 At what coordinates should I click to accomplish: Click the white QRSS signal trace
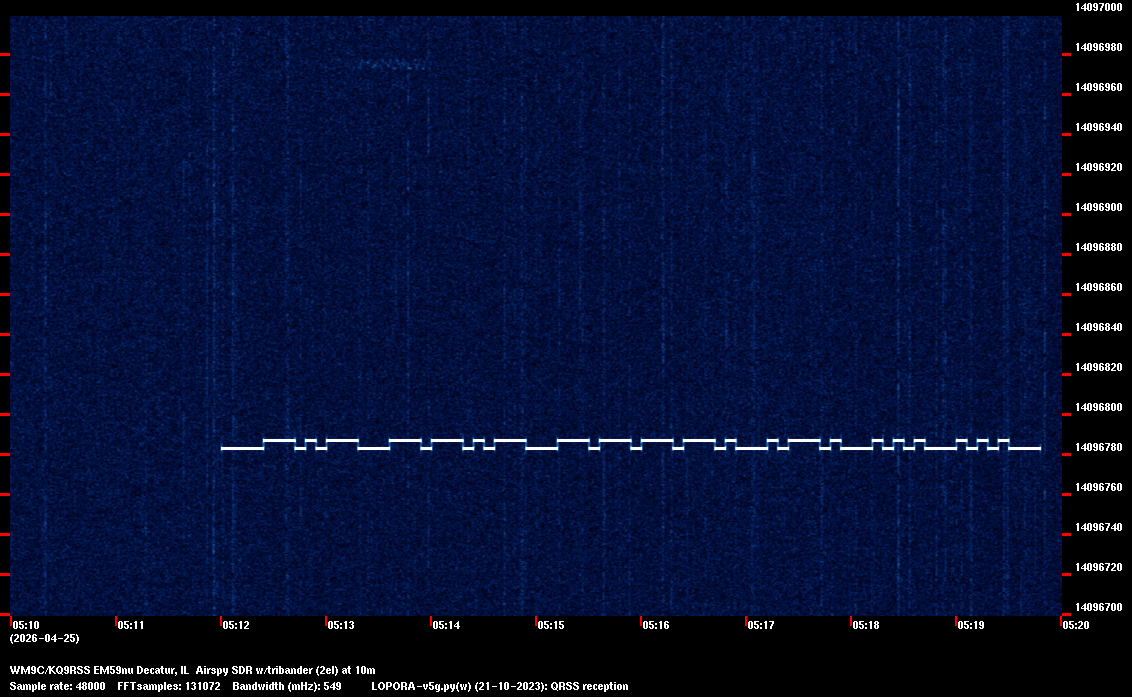[630, 445]
